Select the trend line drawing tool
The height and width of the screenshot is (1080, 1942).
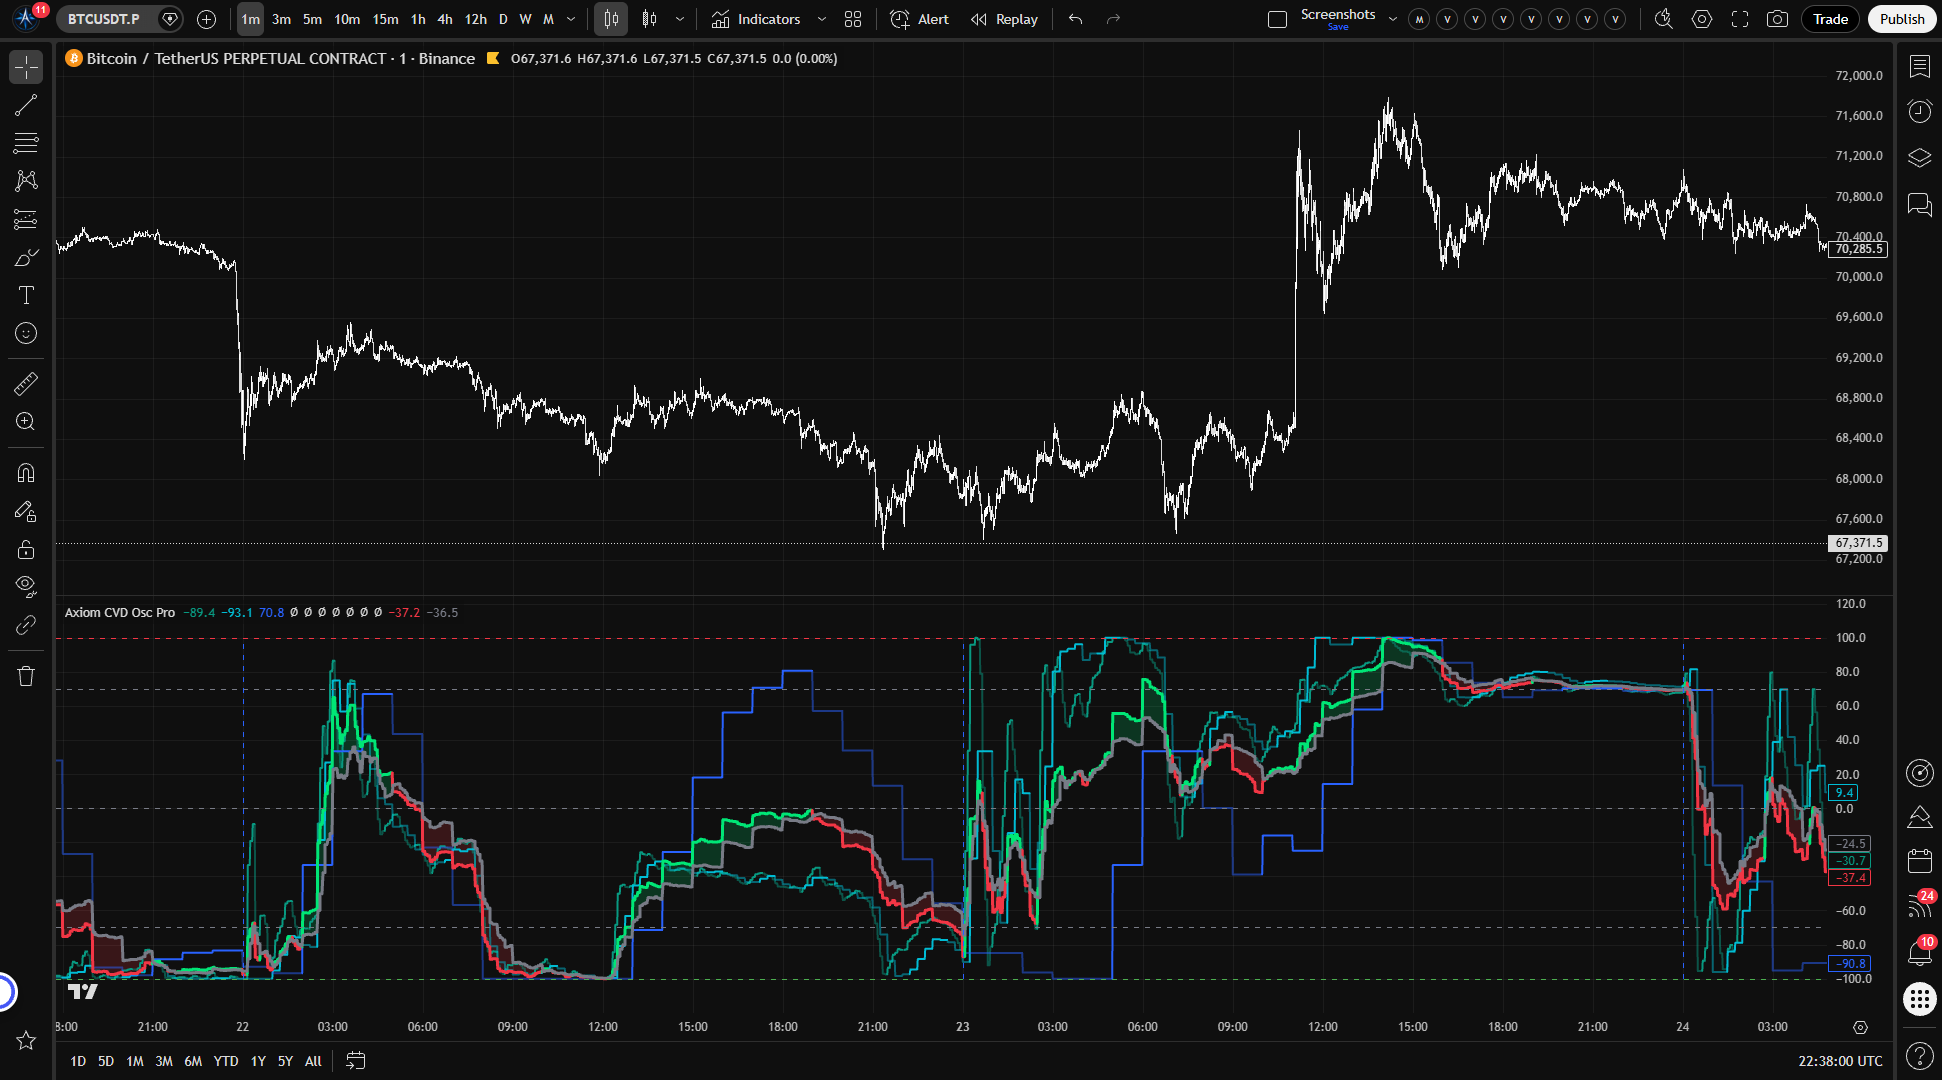click(26, 105)
